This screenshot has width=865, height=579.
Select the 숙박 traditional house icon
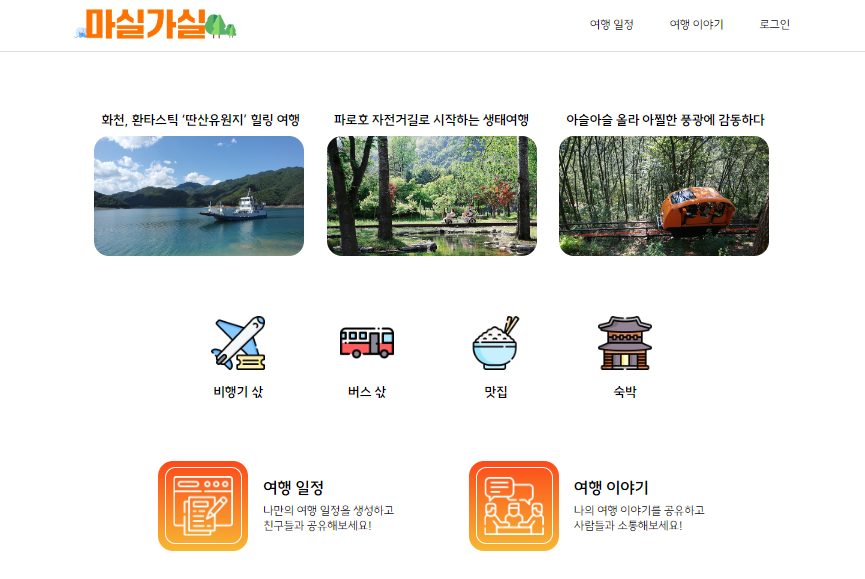(625, 343)
